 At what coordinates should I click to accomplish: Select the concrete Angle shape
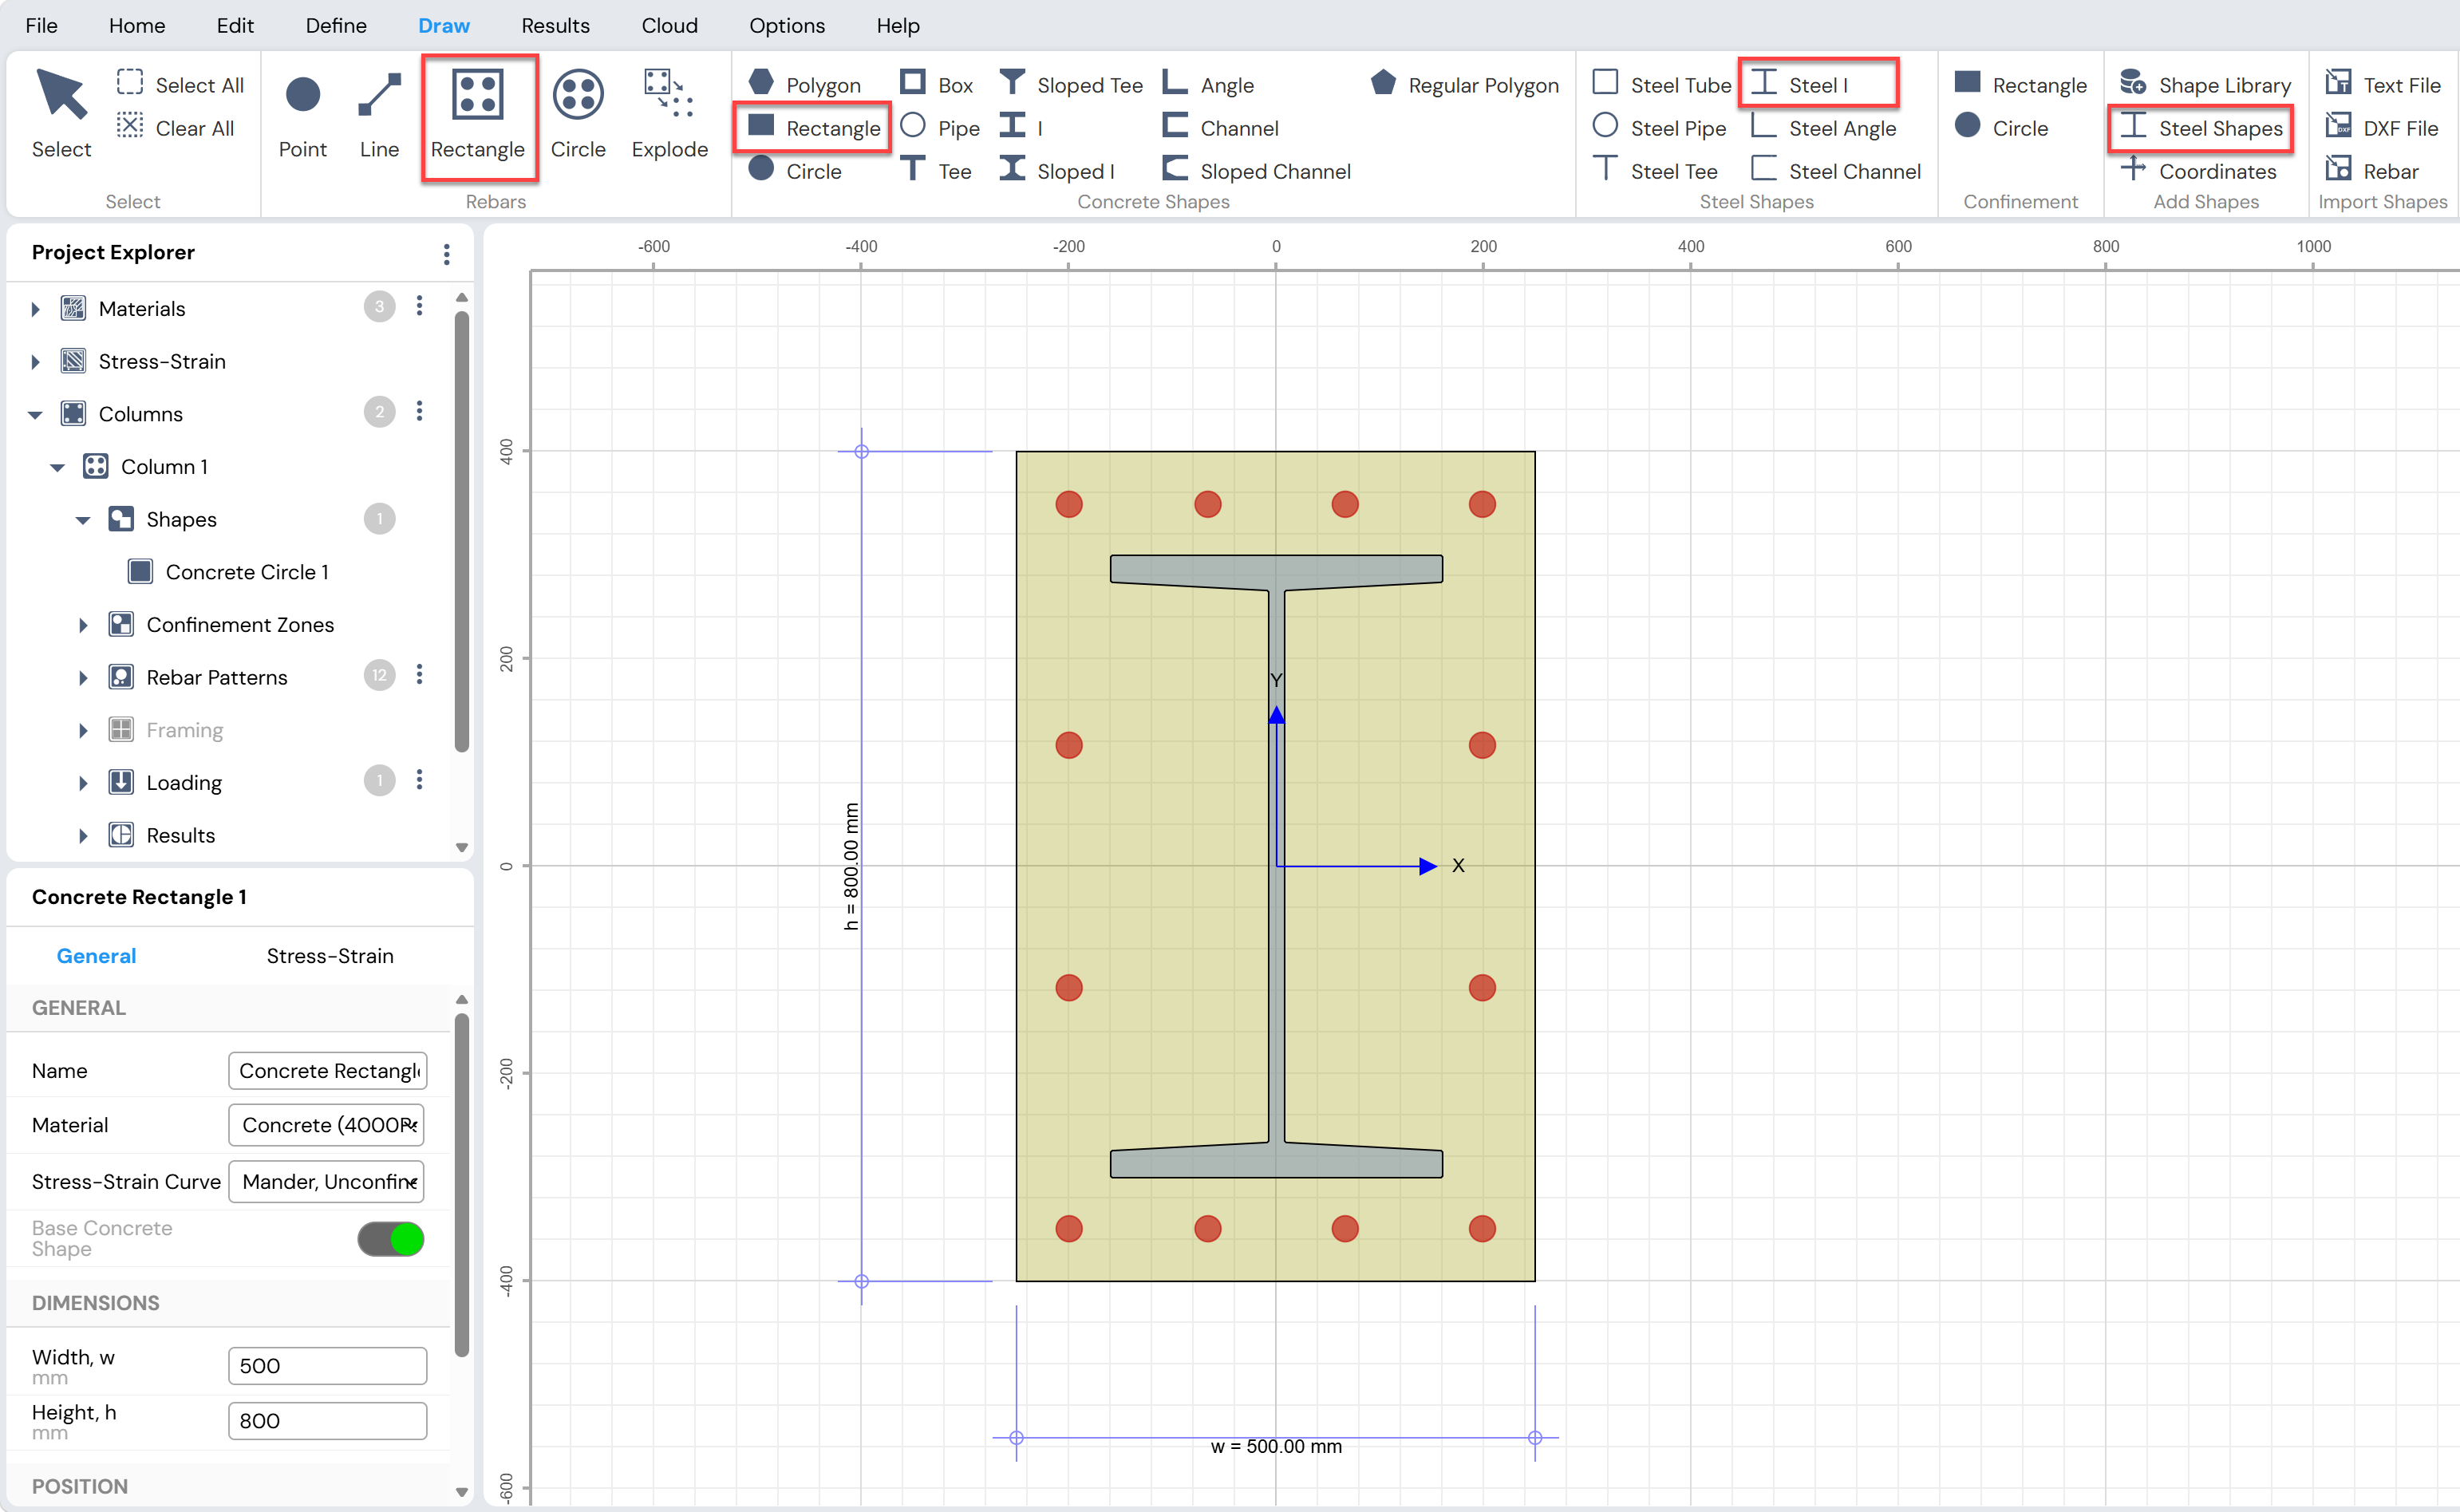1207,85
